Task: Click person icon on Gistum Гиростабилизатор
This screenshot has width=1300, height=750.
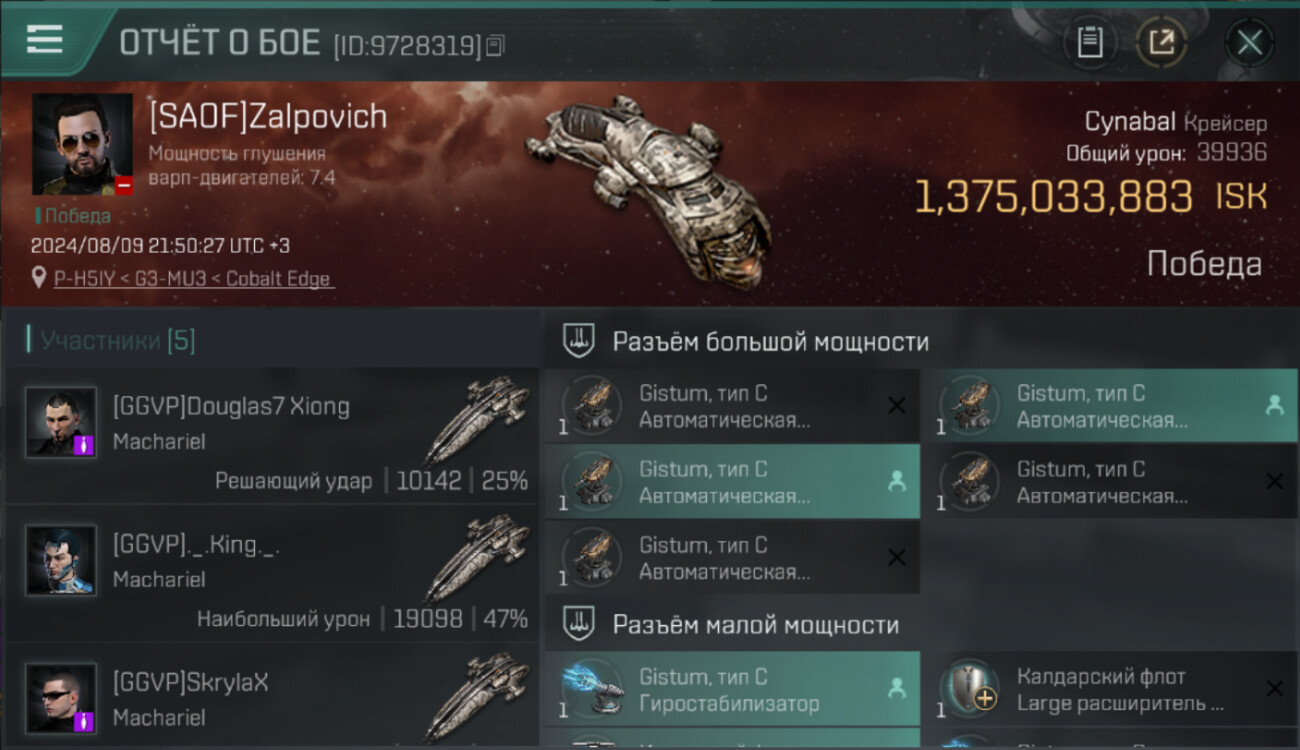Action: tap(896, 688)
